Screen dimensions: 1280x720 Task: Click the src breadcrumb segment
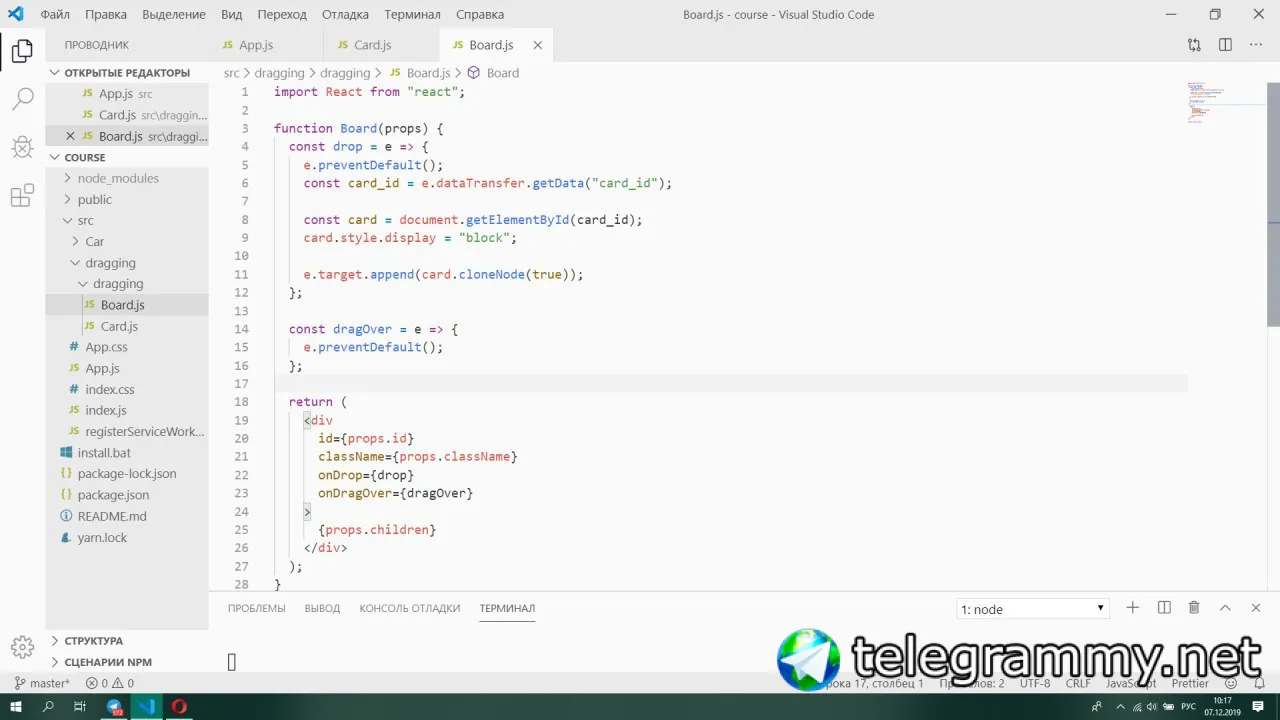(x=232, y=73)
